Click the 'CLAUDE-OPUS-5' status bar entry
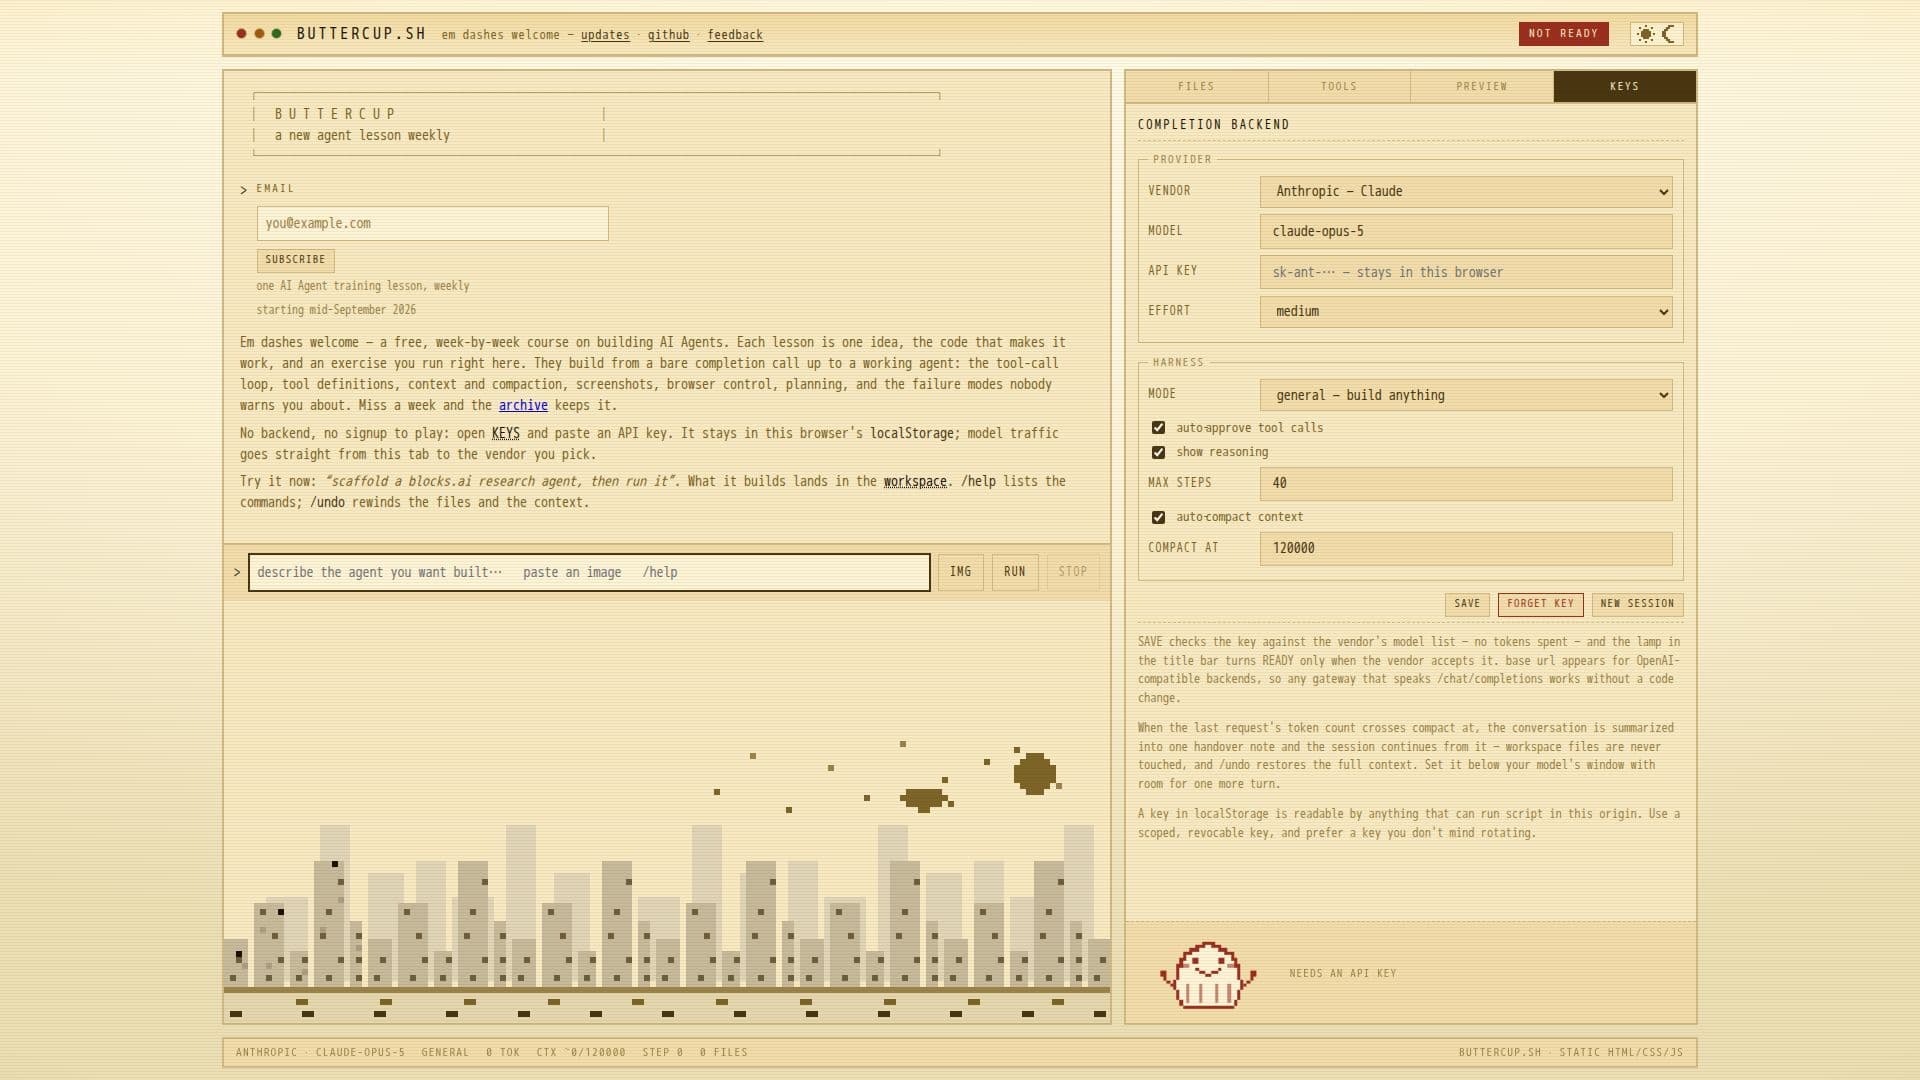 (x=360, y=1053)
